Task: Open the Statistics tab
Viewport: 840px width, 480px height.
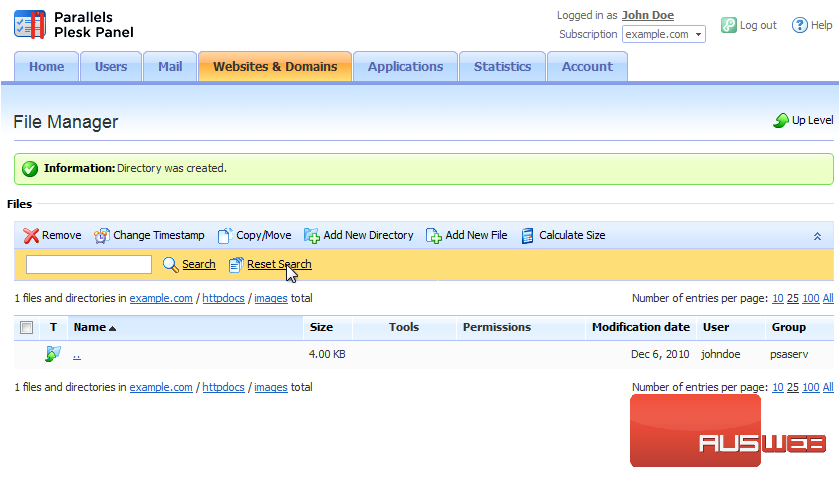Action: [x=502, y=67]
